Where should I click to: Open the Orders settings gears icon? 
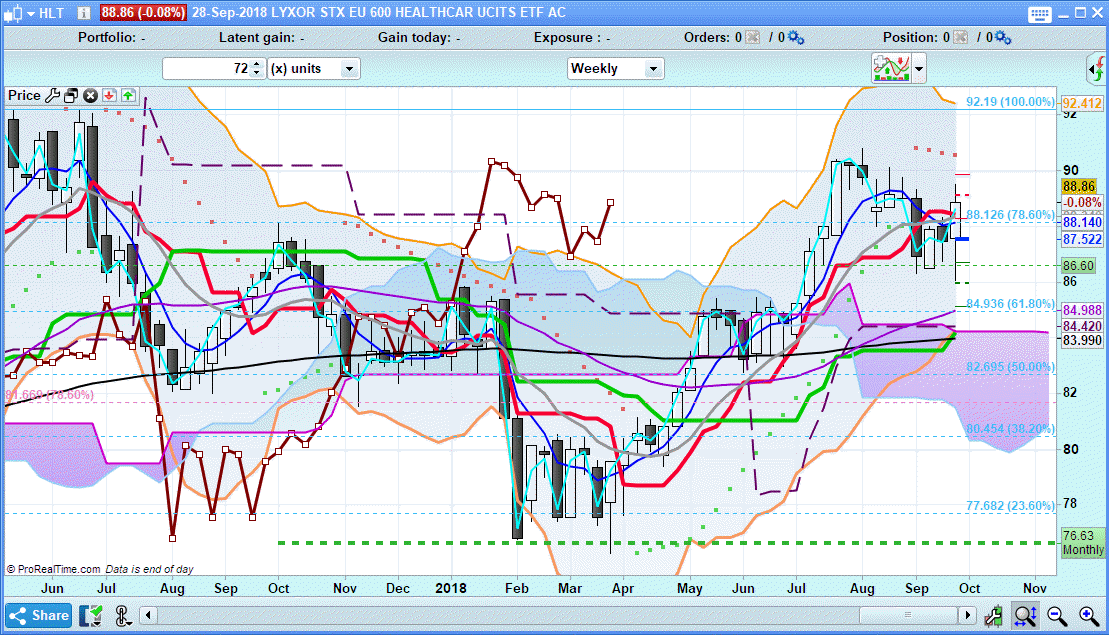(796, 37)
